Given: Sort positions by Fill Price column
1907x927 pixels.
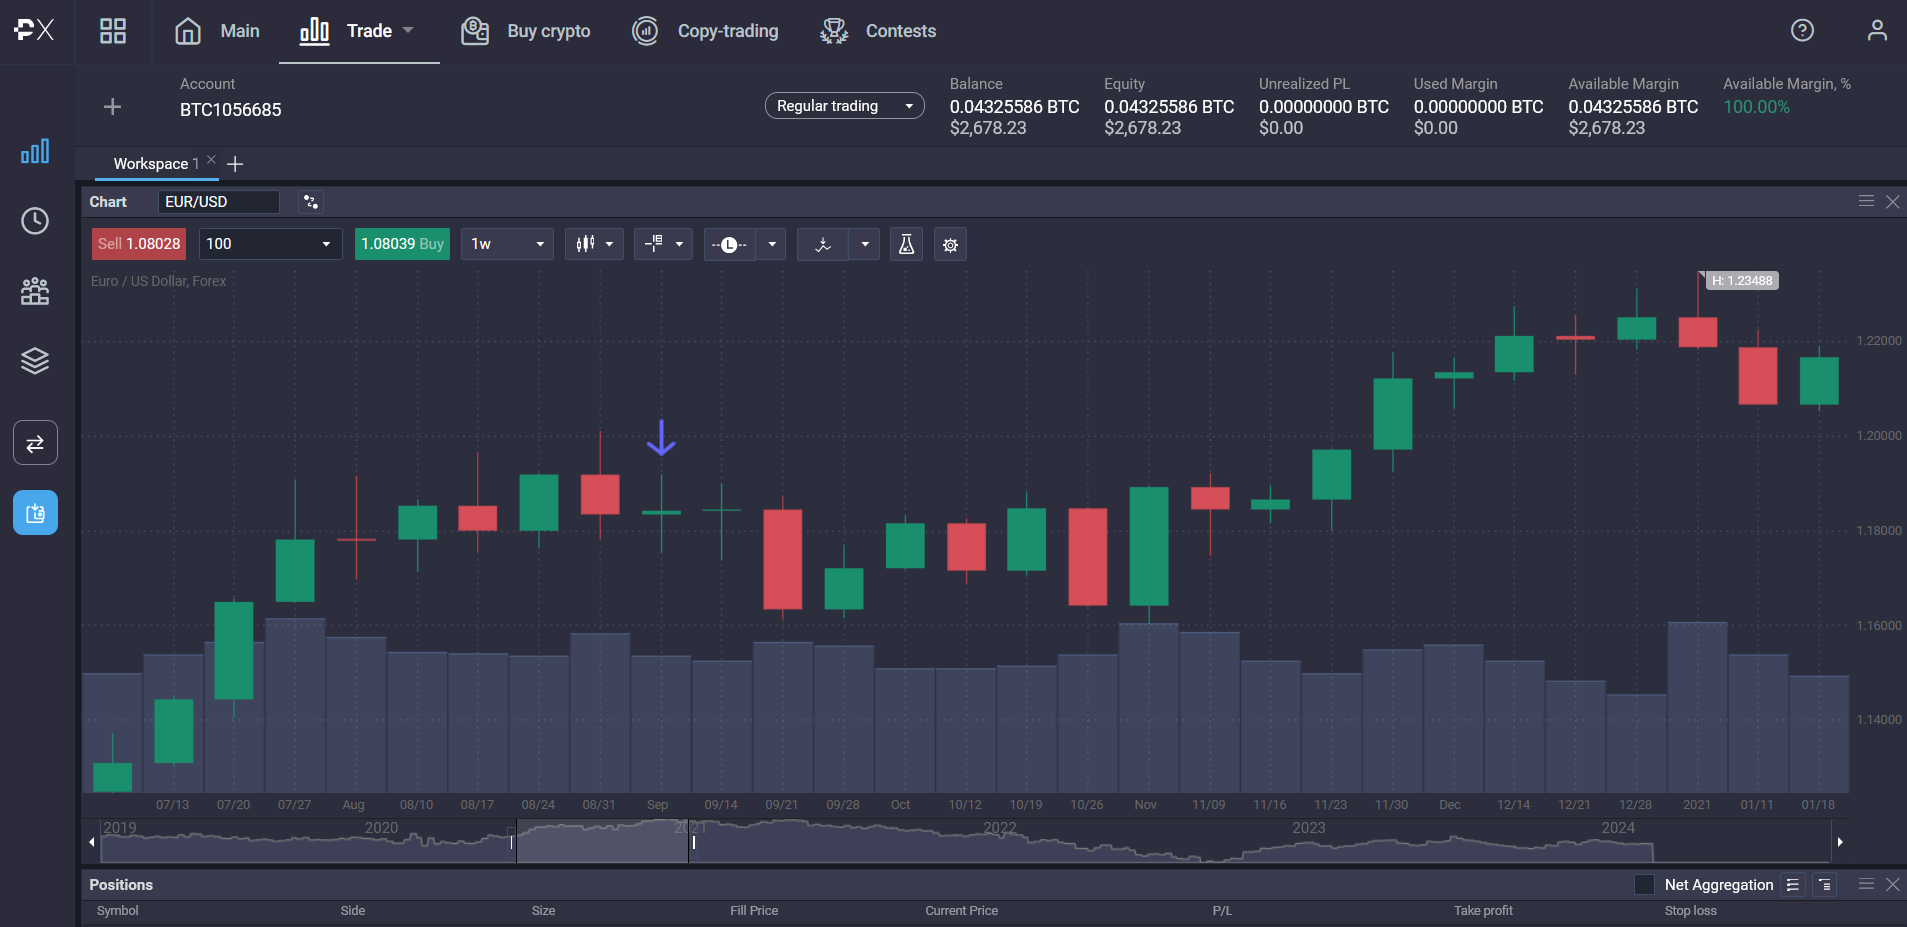Looking at the screenshot, I should pos(754,911).
